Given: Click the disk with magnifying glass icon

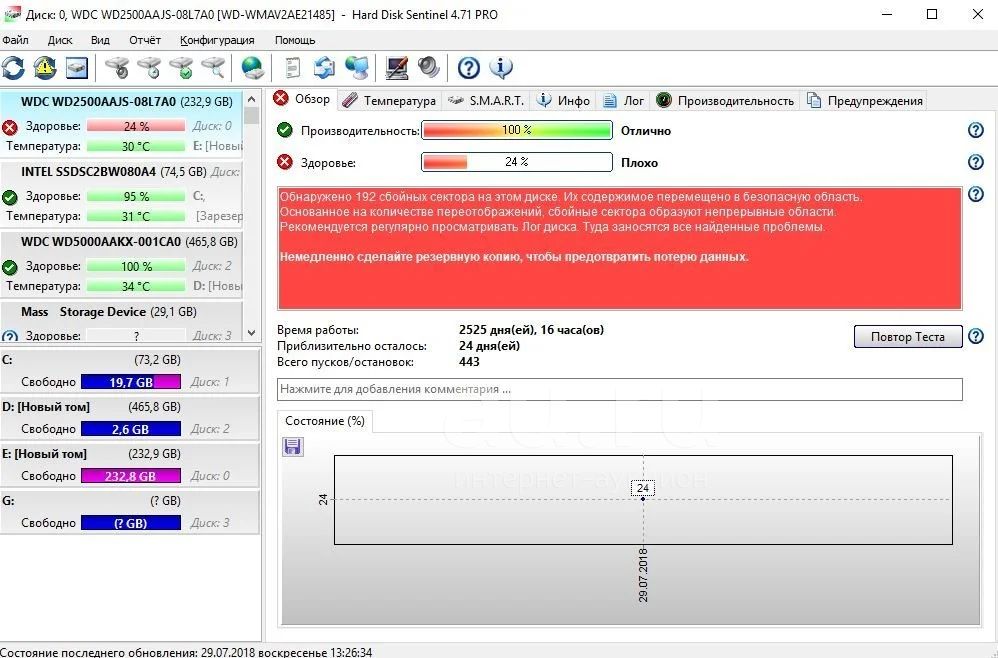Looking at the screenshot, I should (x=213, y=67).
